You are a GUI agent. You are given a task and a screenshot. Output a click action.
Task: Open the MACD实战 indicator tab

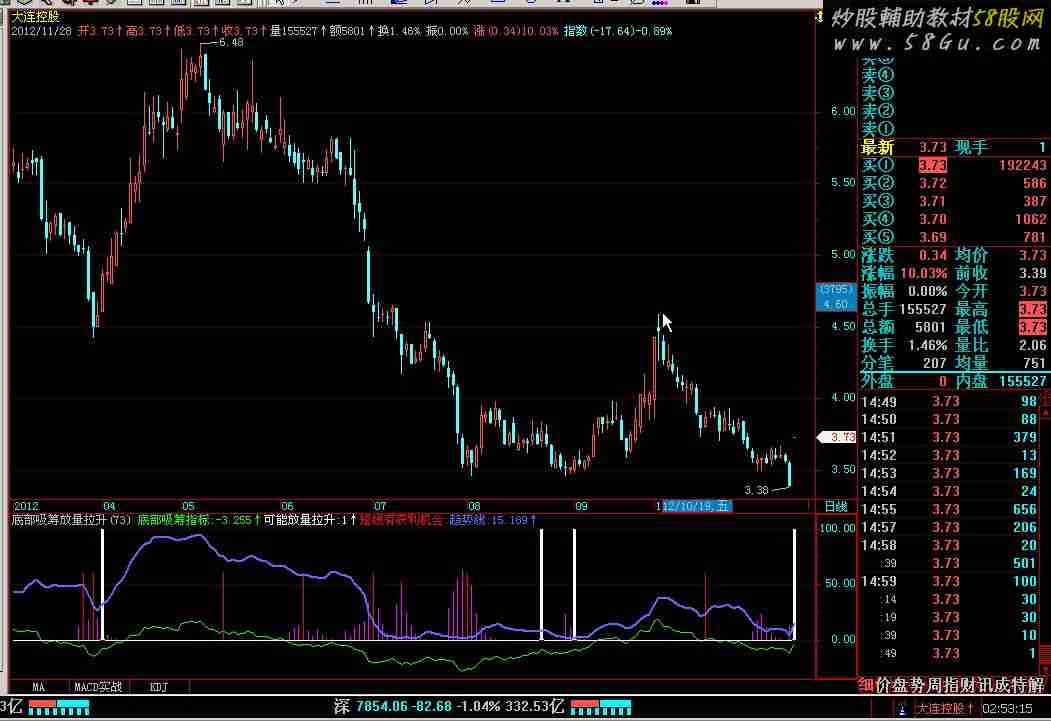point(98,687)
